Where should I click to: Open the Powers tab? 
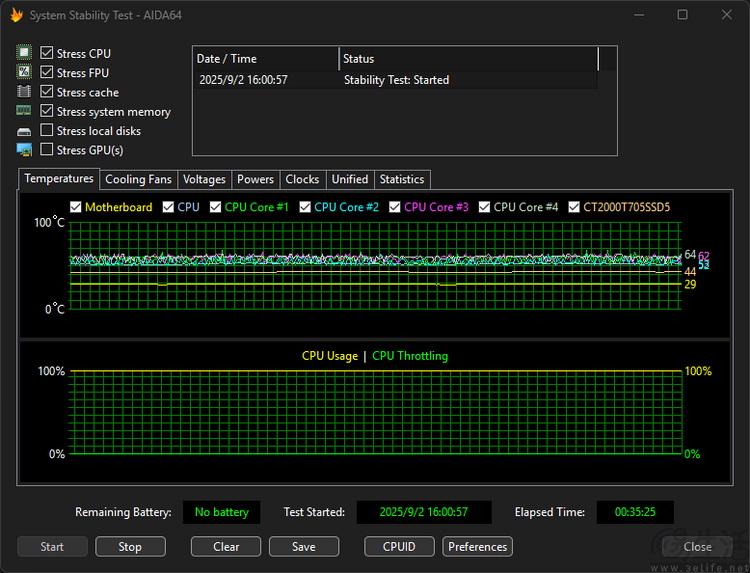click(x=255, y=180)
